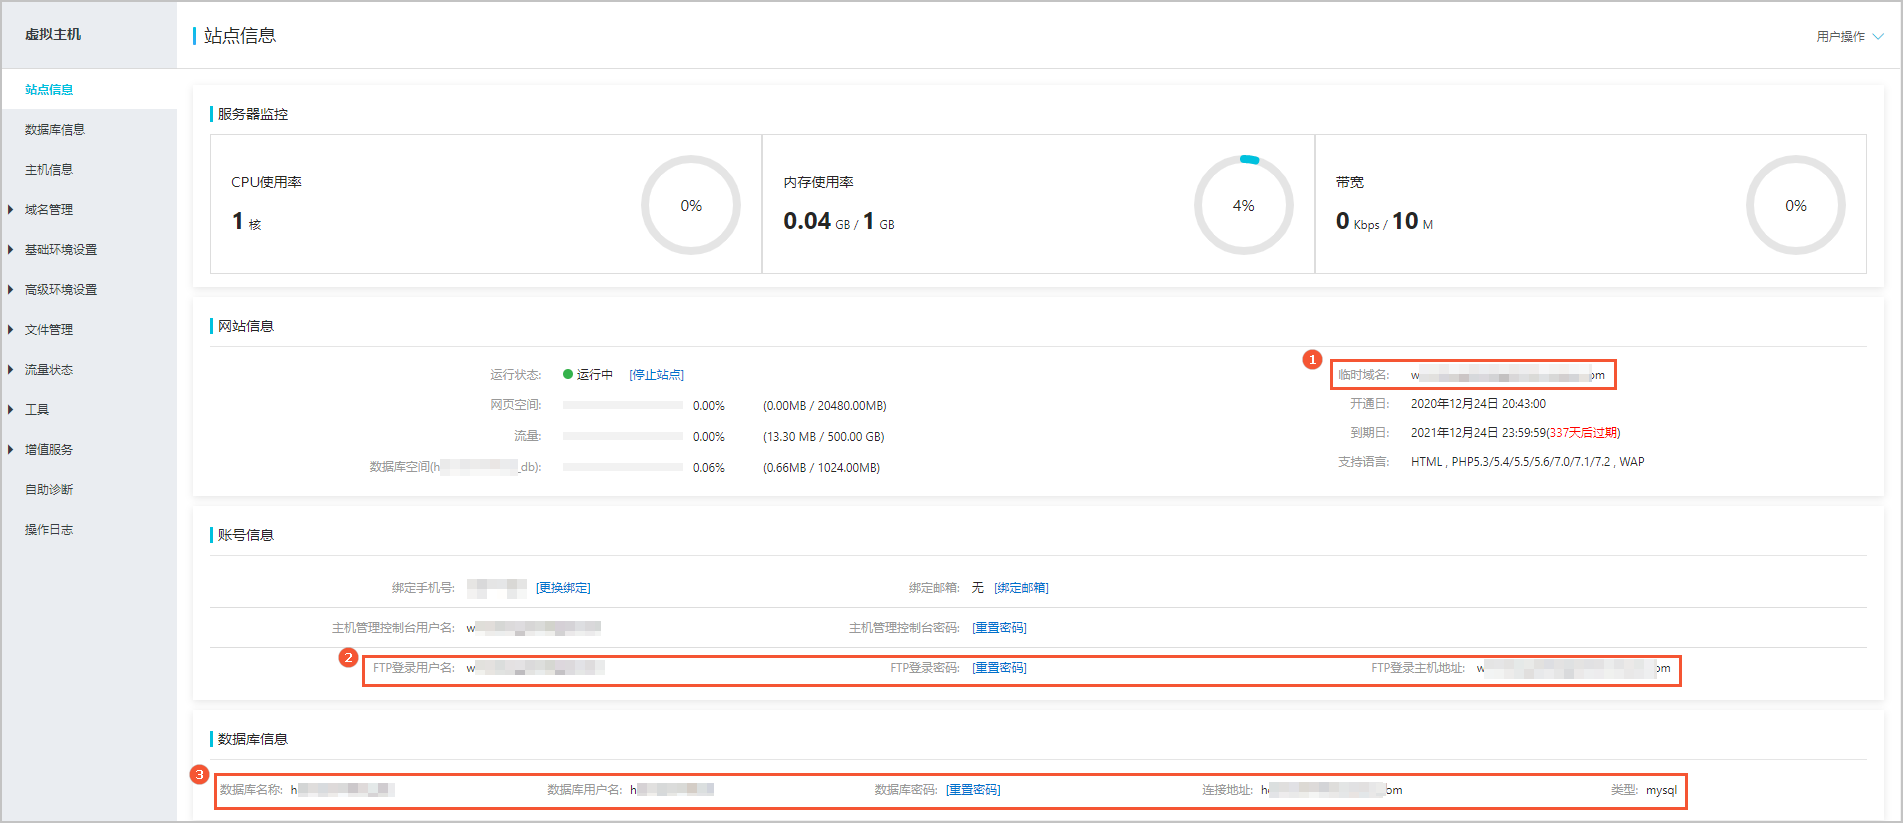The width and height of the screenshot is (1903, 823).
Task: Expand the 域名管理 sidebar section
Action: pyautogui.click(x=49, y=209)
